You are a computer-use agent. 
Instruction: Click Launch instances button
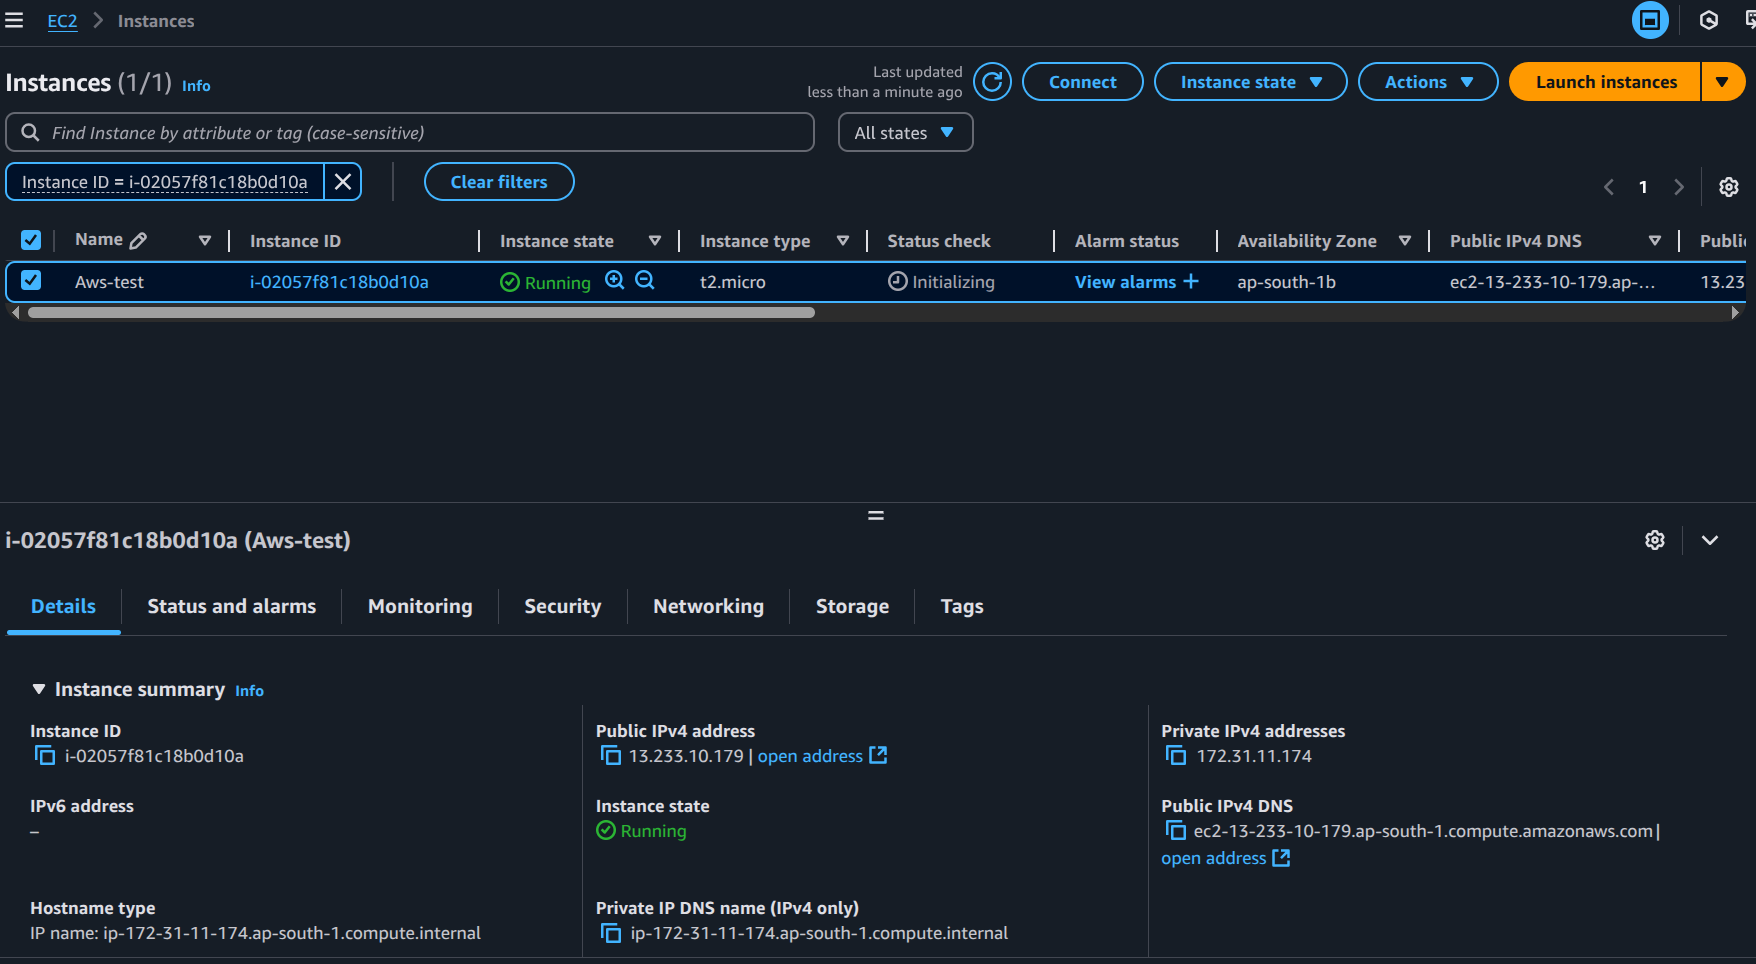[1605, 82]
